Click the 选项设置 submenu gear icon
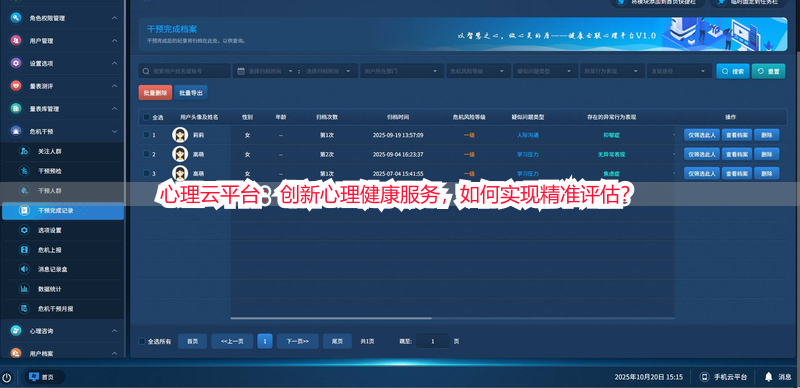Viewport: 800px width, 388px height. click(24, 230)
